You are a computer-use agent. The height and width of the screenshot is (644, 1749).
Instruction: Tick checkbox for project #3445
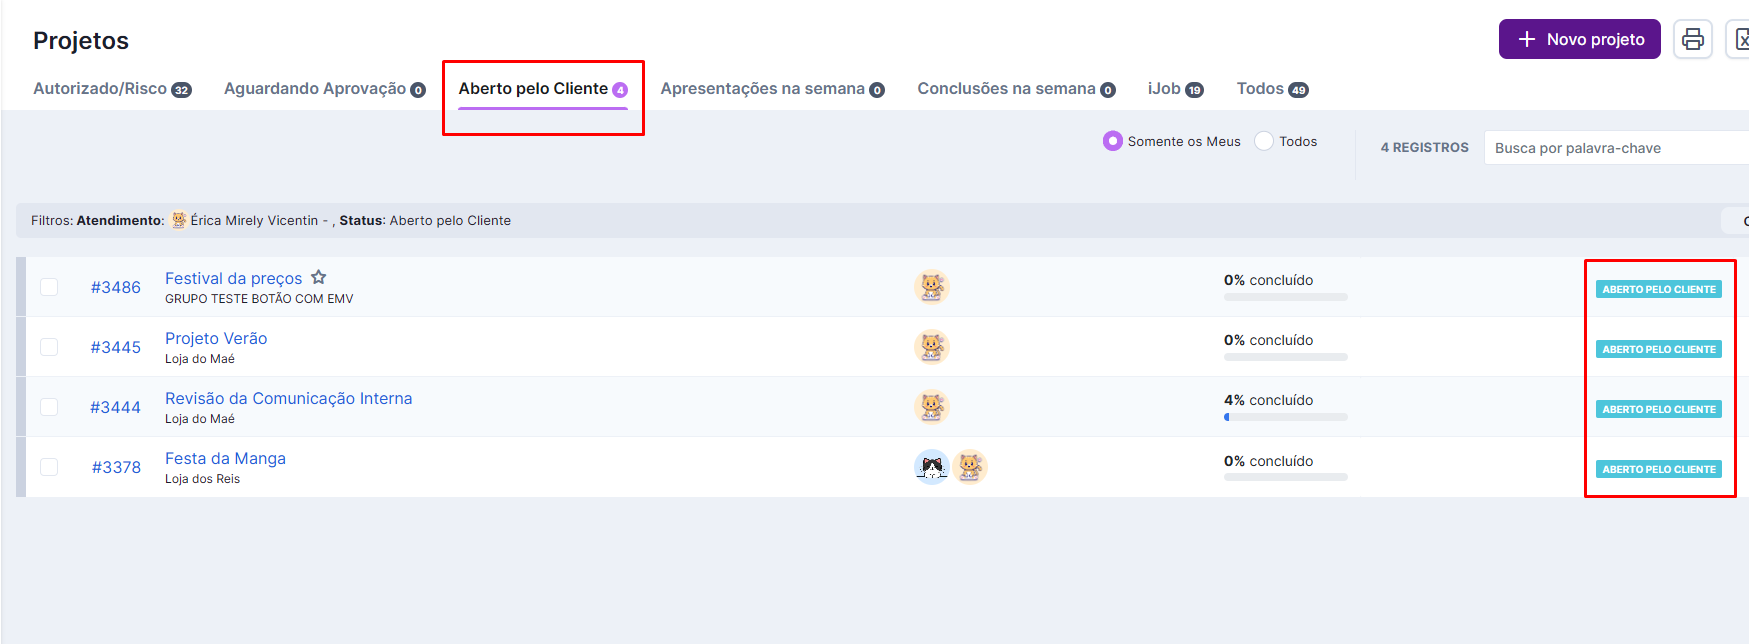[x=49, y=347]
